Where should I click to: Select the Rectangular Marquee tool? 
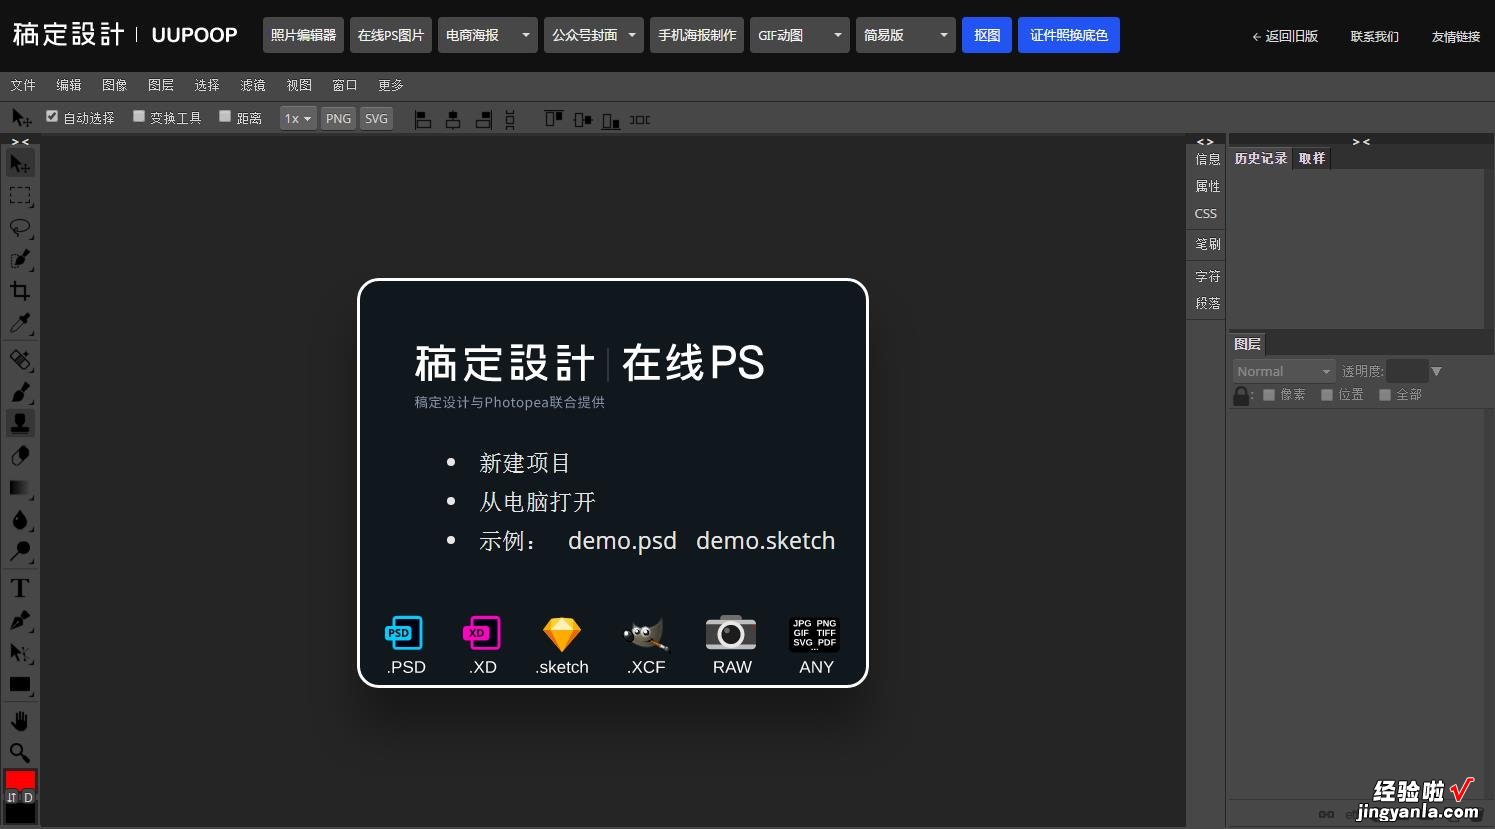(x=20, y=195)
